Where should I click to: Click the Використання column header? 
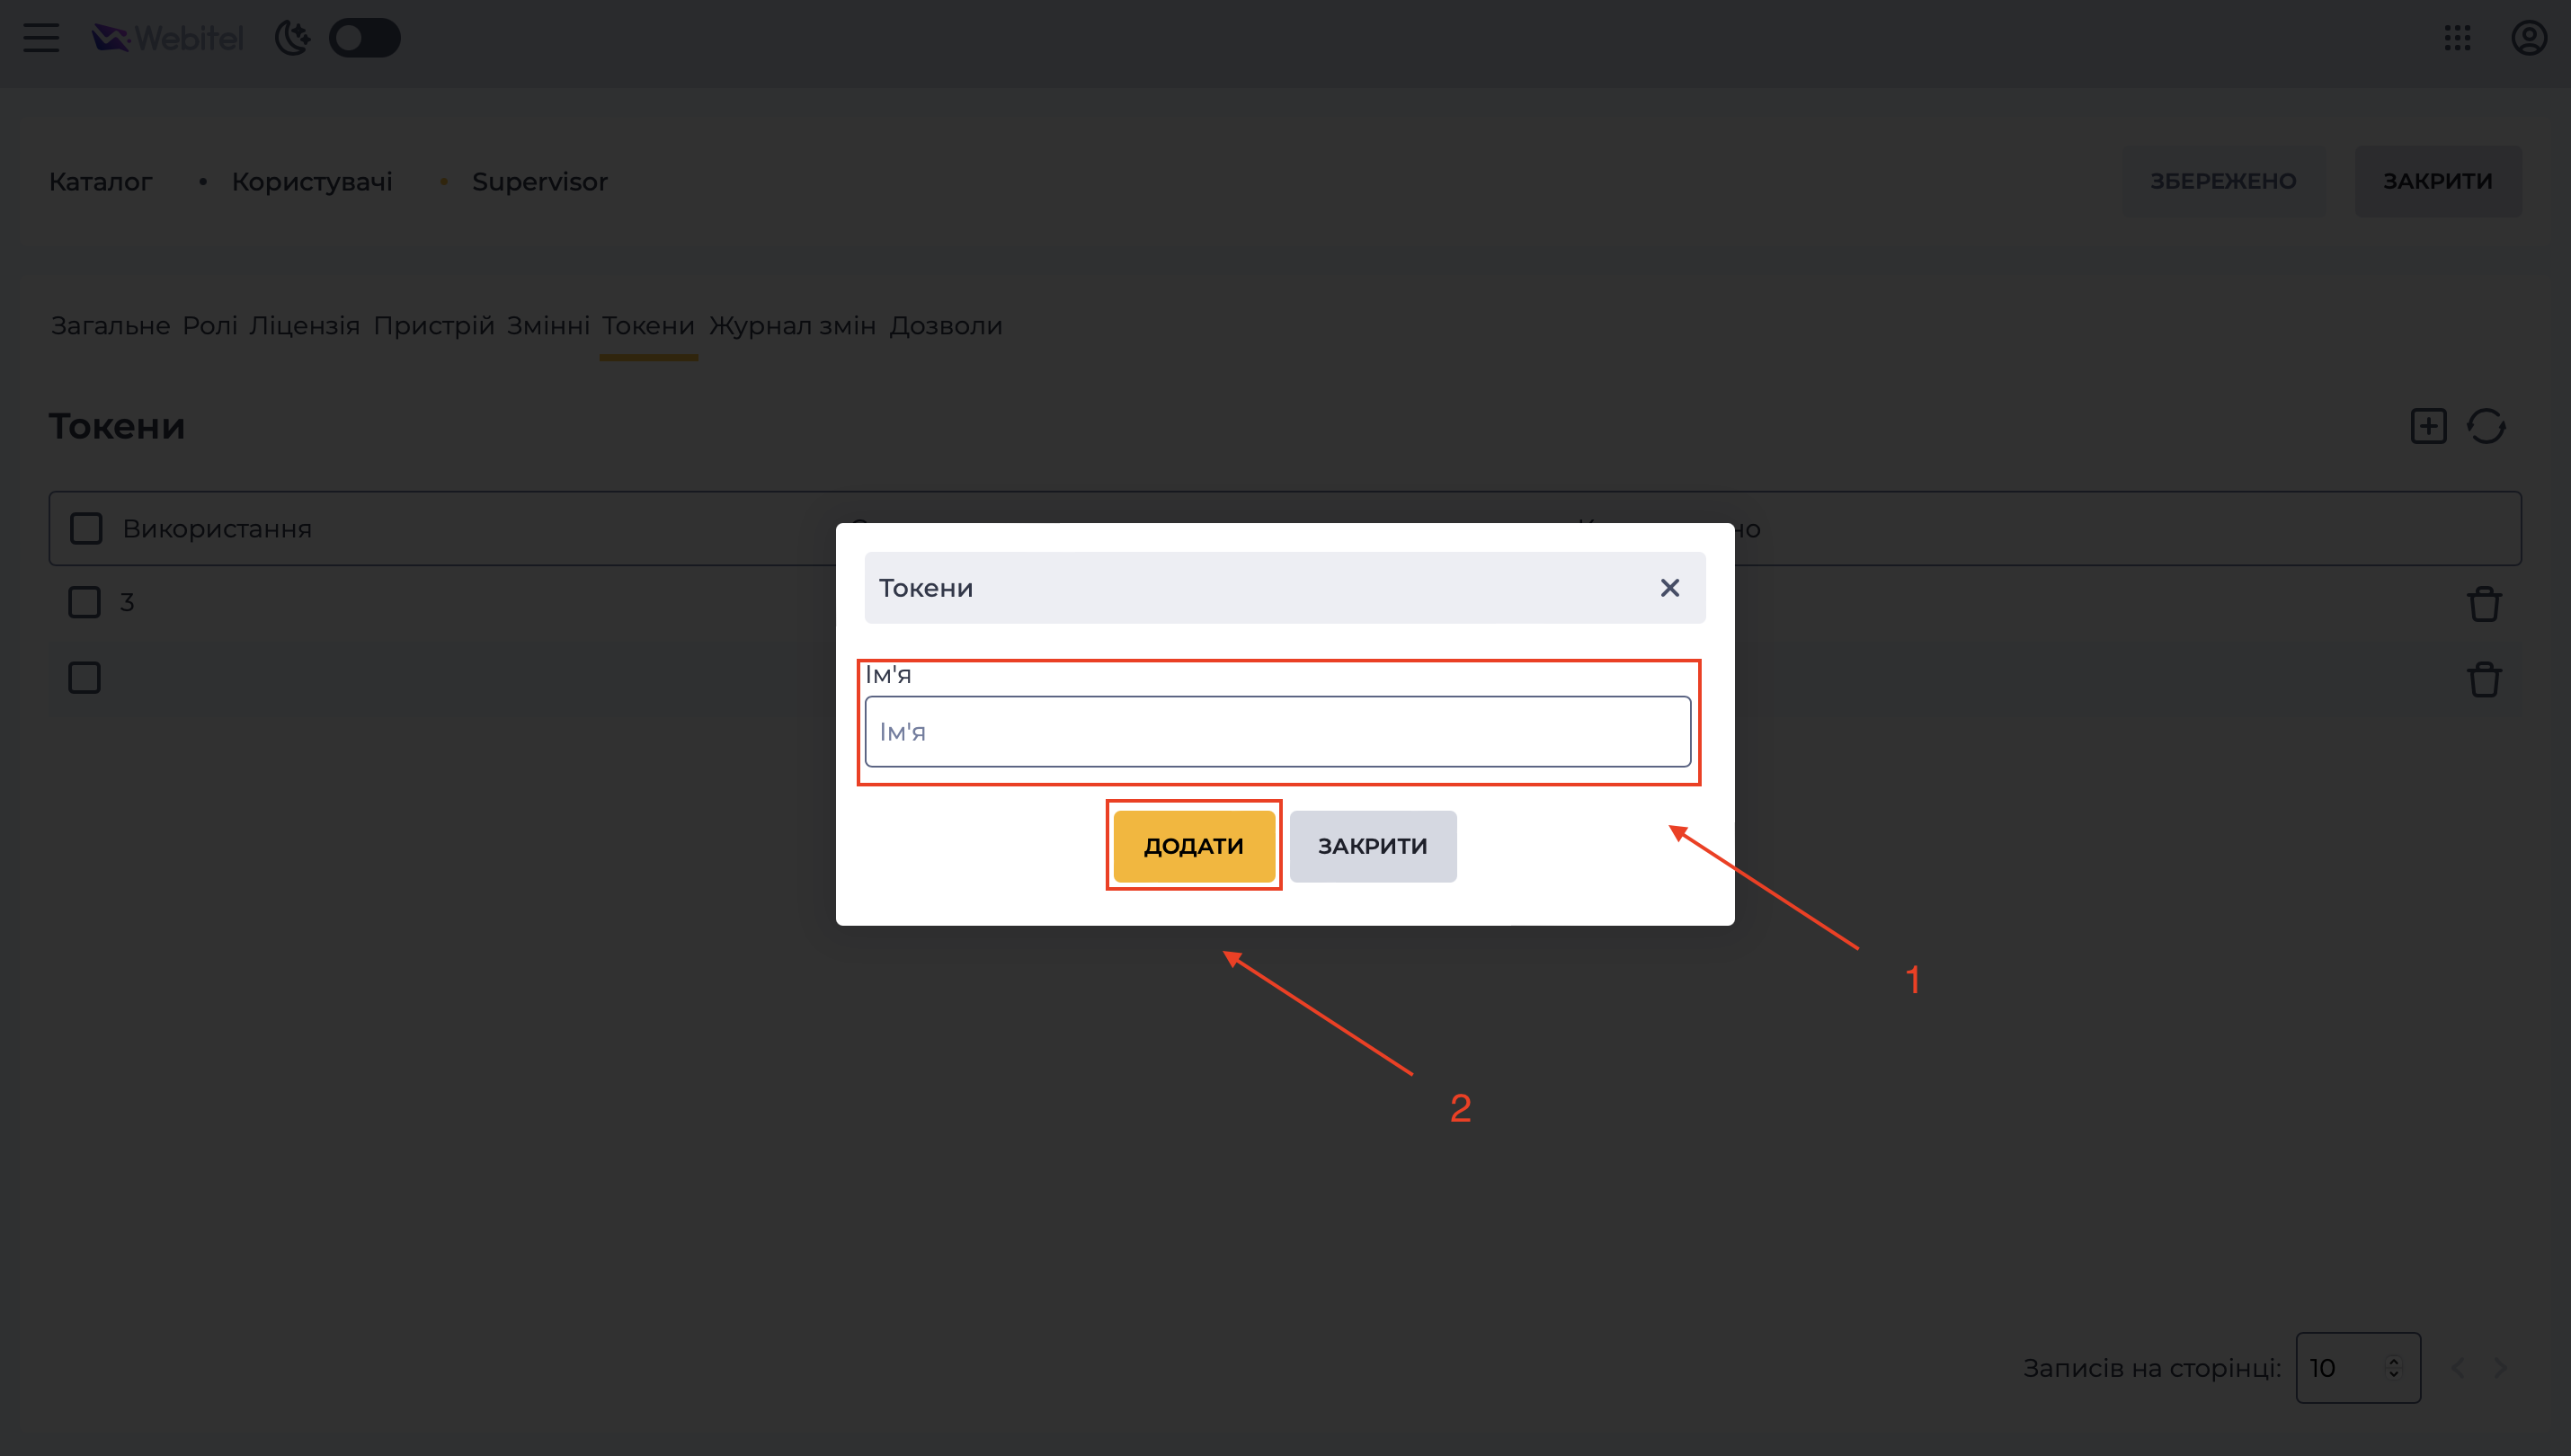(x=217, y=528)
